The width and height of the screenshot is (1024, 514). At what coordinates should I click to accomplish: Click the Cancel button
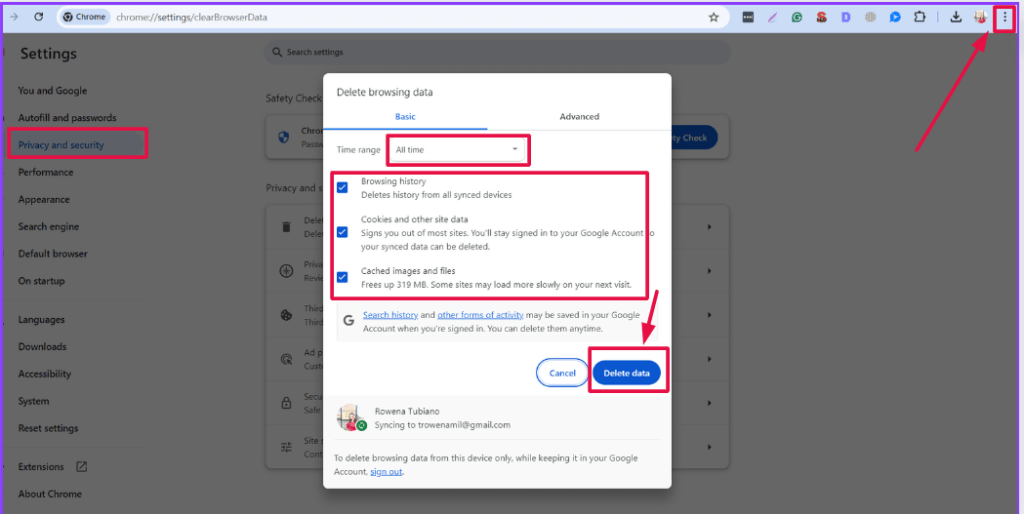tap(562, 373)
